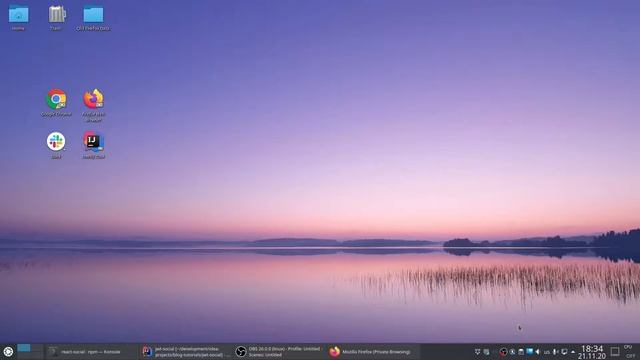Expand hidden system tray icons arrow

(x=573, y=352)
